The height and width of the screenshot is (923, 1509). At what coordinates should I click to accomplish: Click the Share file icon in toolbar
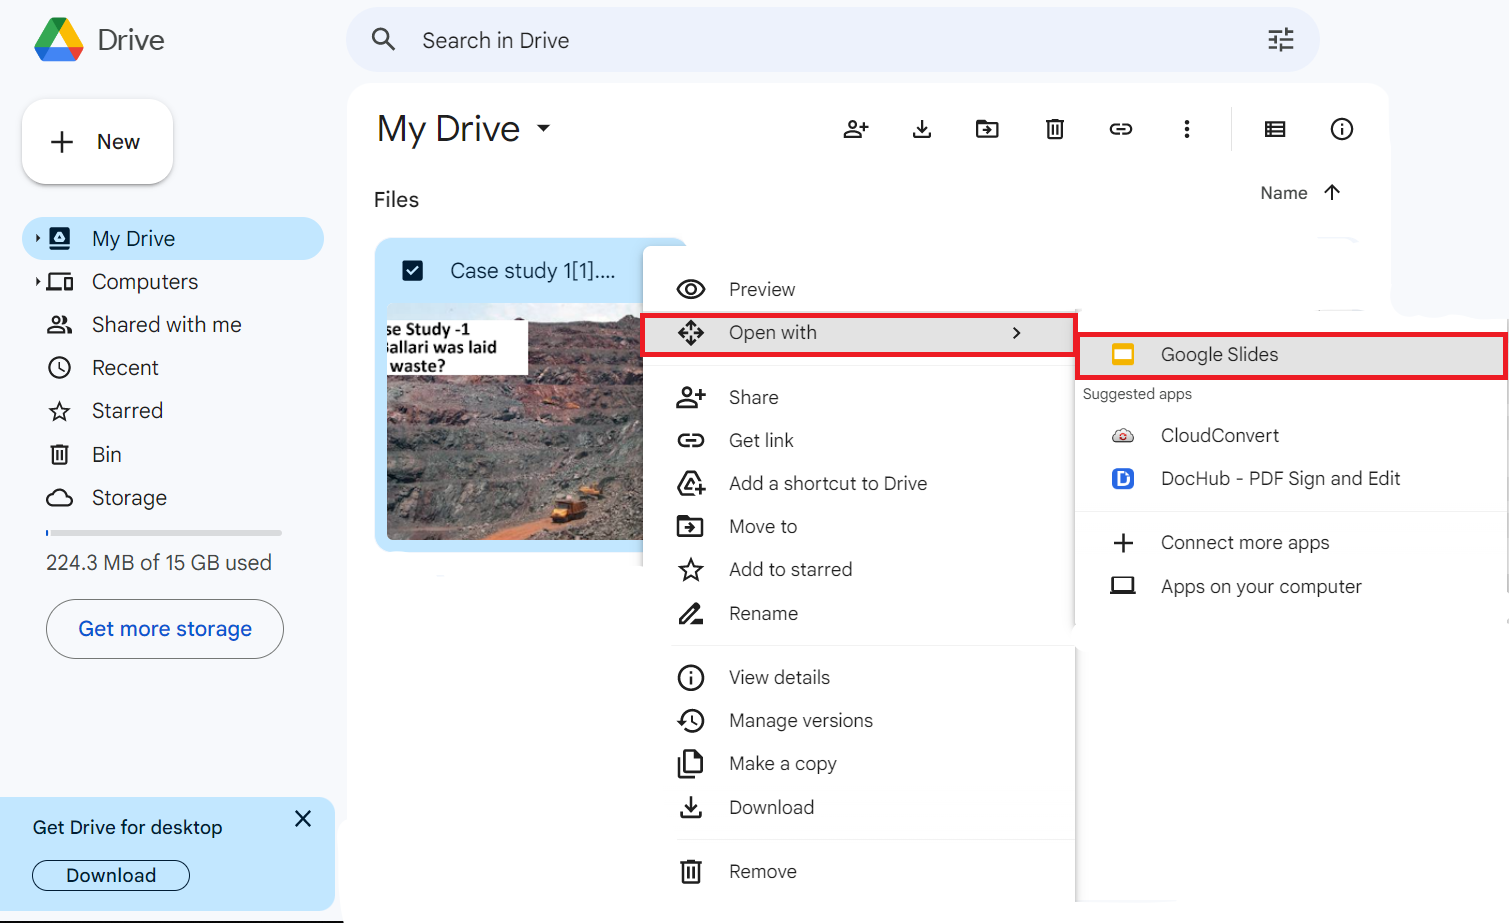point(855,129)
